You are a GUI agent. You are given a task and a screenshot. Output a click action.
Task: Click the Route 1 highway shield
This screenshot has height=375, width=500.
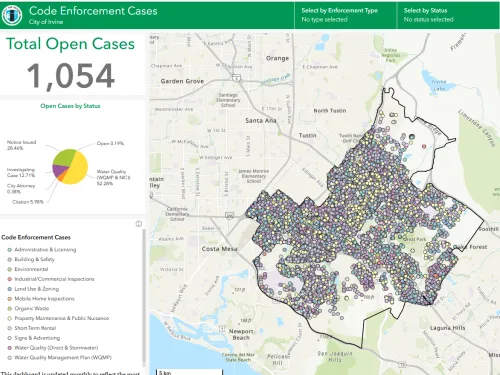(222, 329)
